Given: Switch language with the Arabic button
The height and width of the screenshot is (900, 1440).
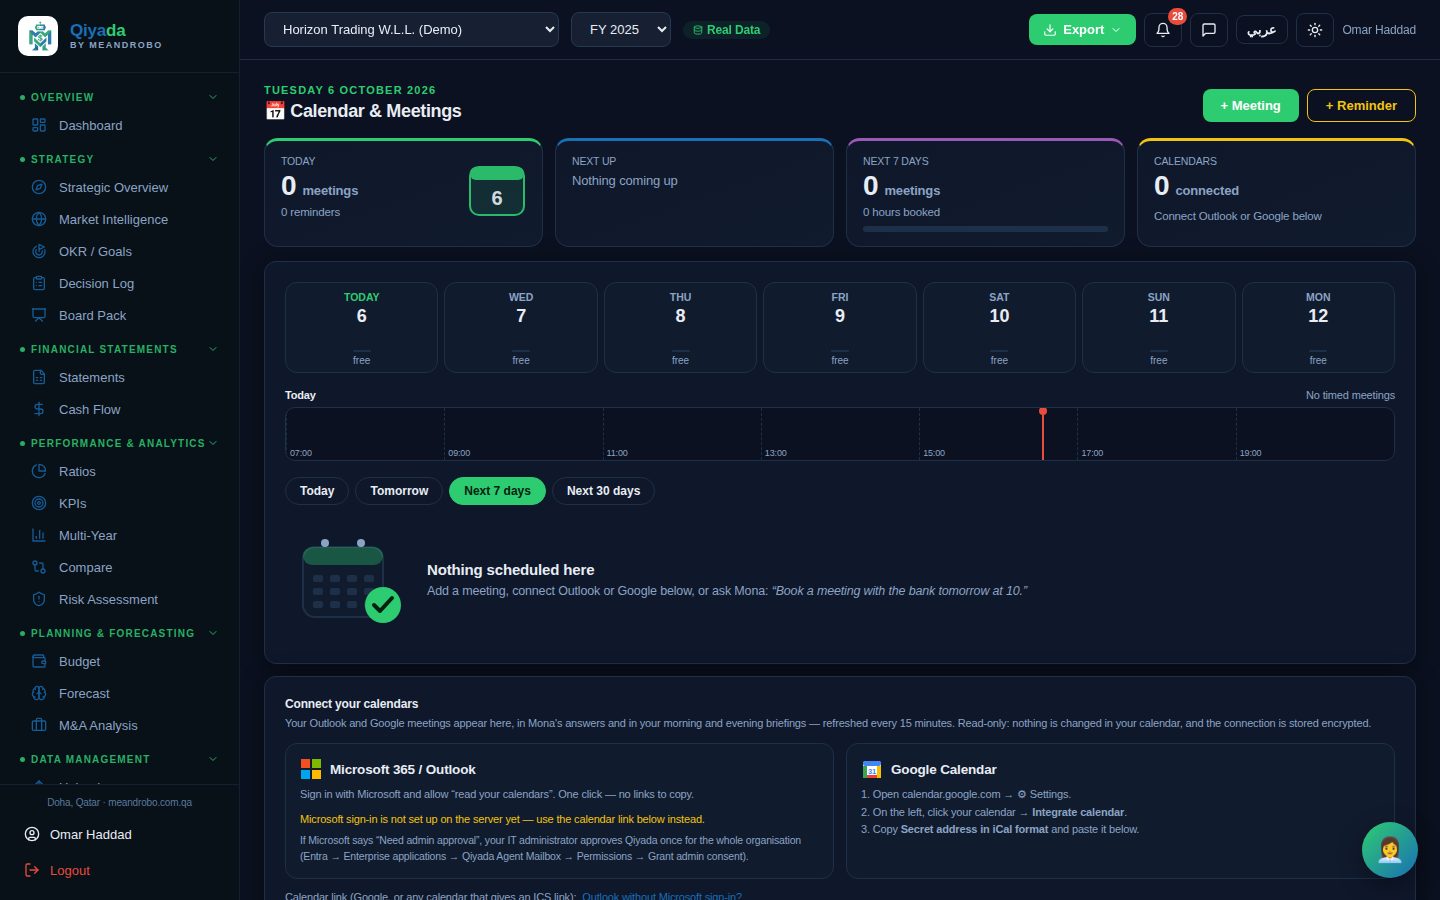Looking at the screenshot, I should (x=1261, y=30).
